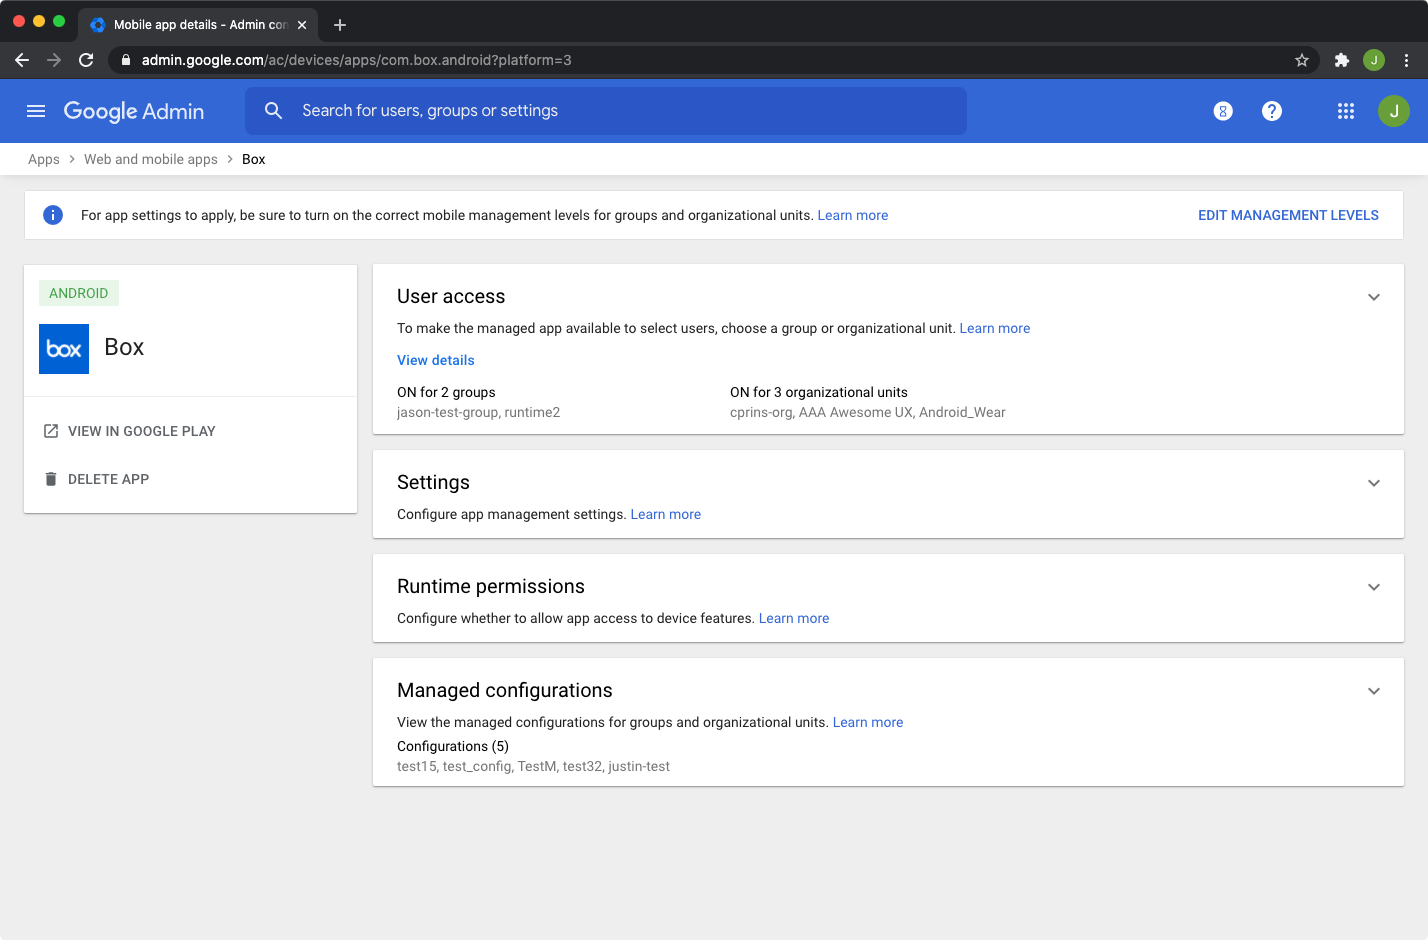
Task: Select the Mobile app details browser tab
Action: (x=198, y=25)
